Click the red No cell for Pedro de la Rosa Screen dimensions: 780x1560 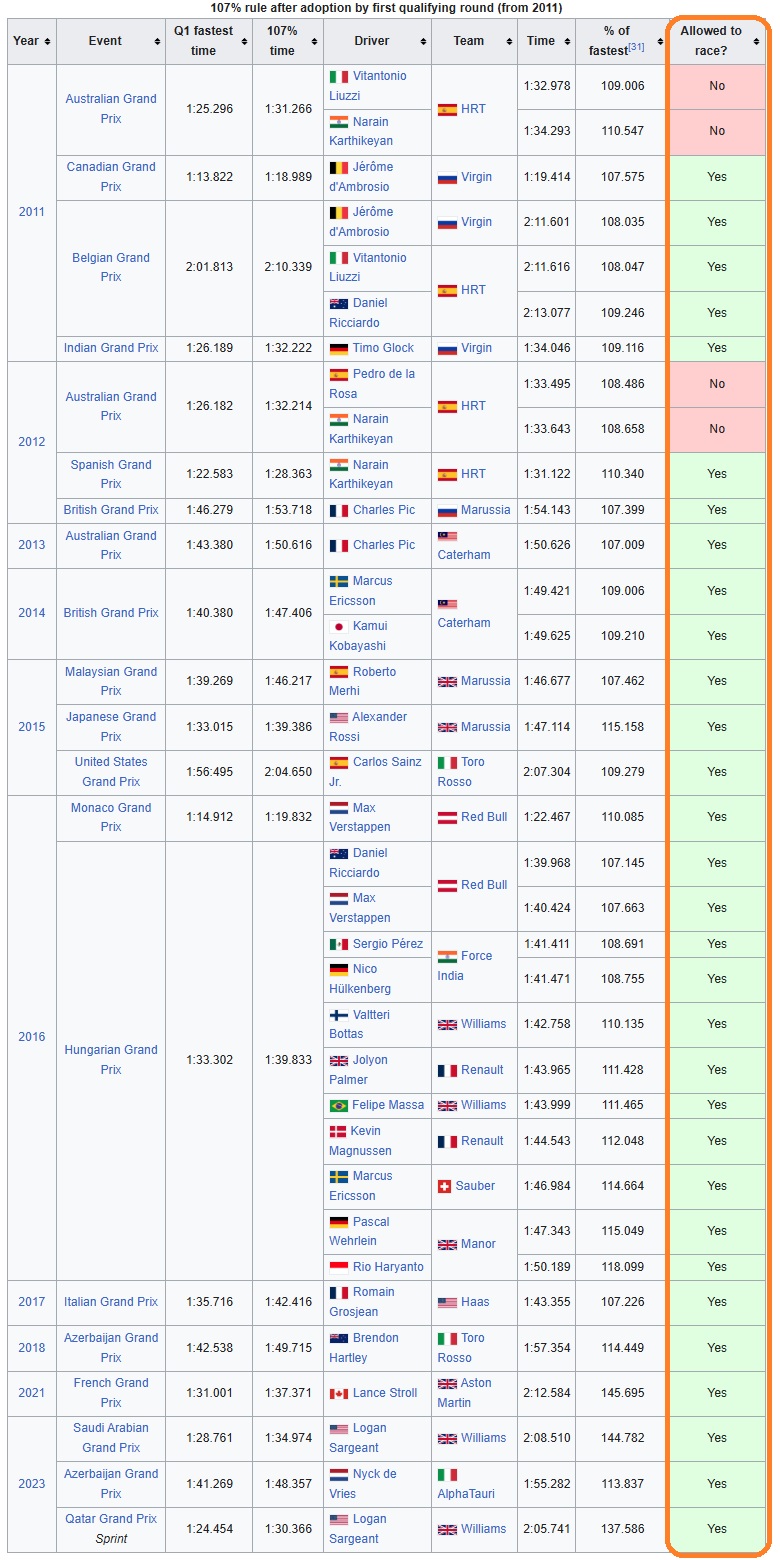click(717, 384)
